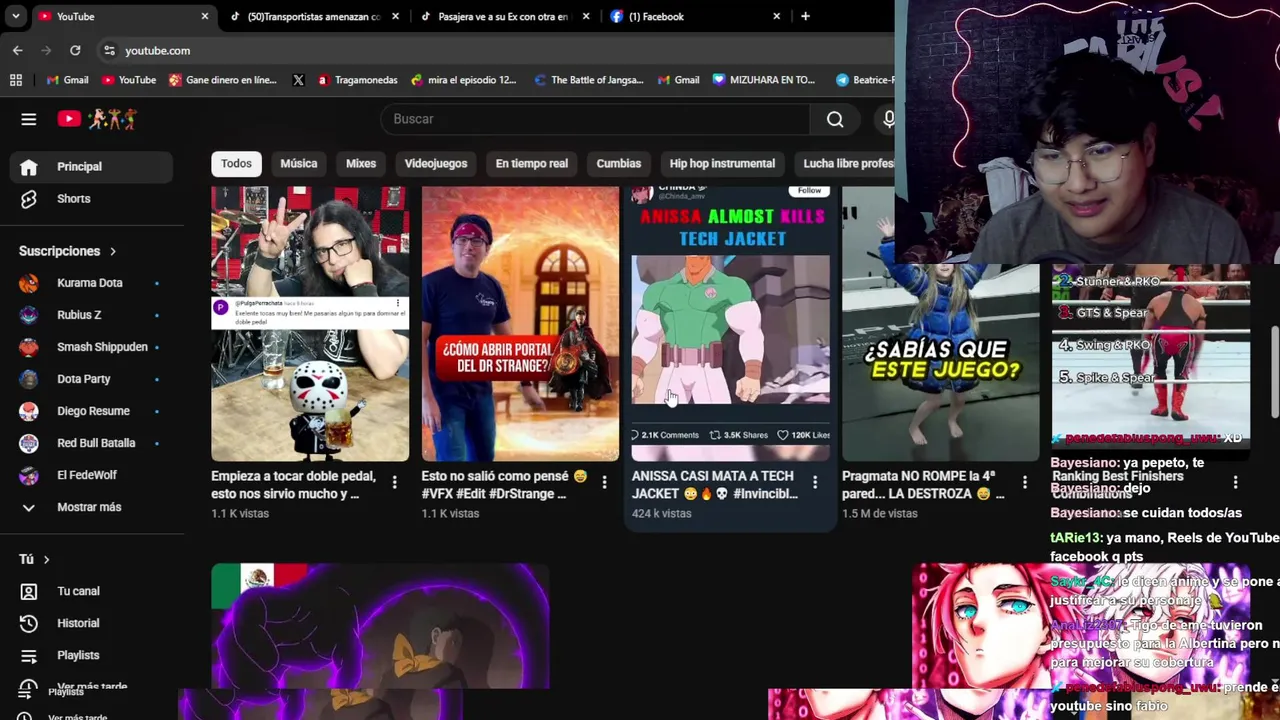
Task: Select the En tiempo real chip
Action: 532,163
